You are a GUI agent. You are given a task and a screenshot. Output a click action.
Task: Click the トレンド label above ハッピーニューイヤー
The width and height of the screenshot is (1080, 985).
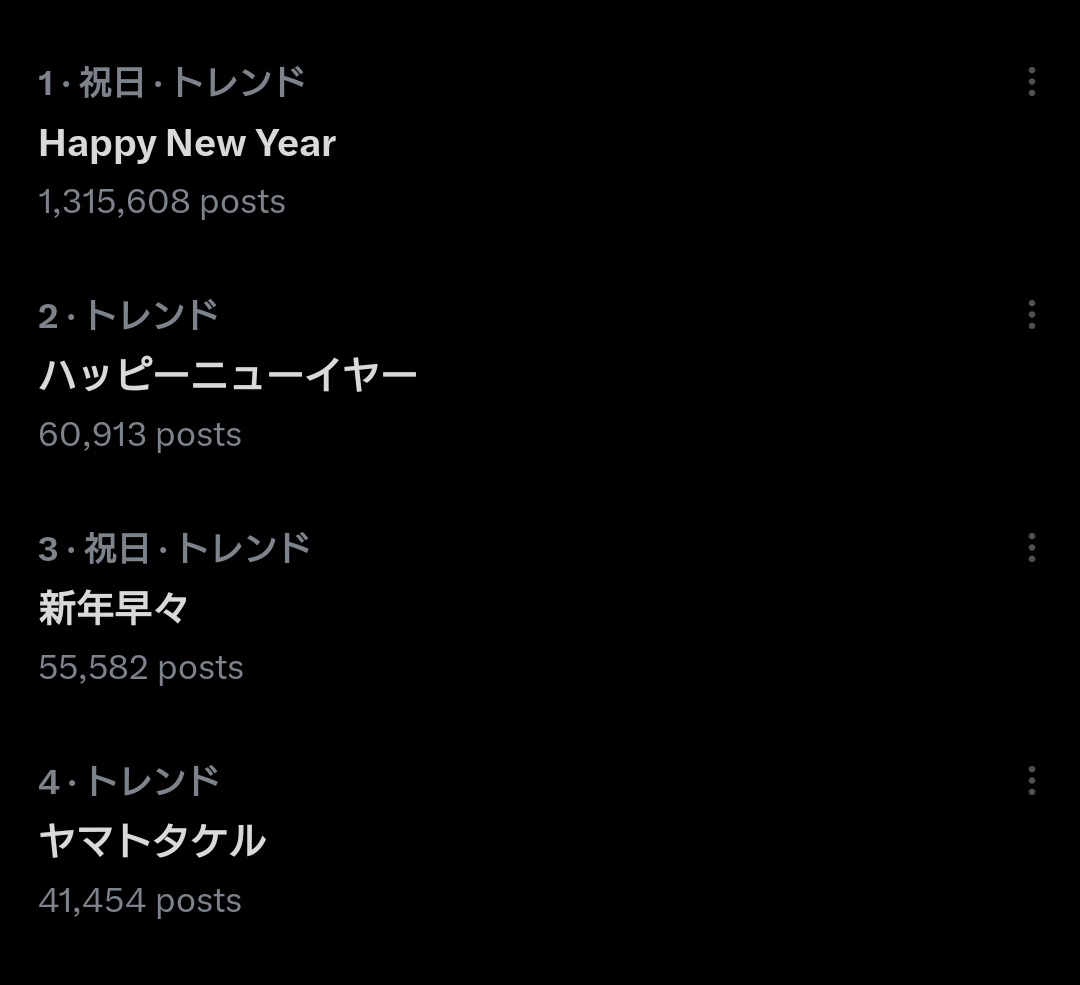151,316
